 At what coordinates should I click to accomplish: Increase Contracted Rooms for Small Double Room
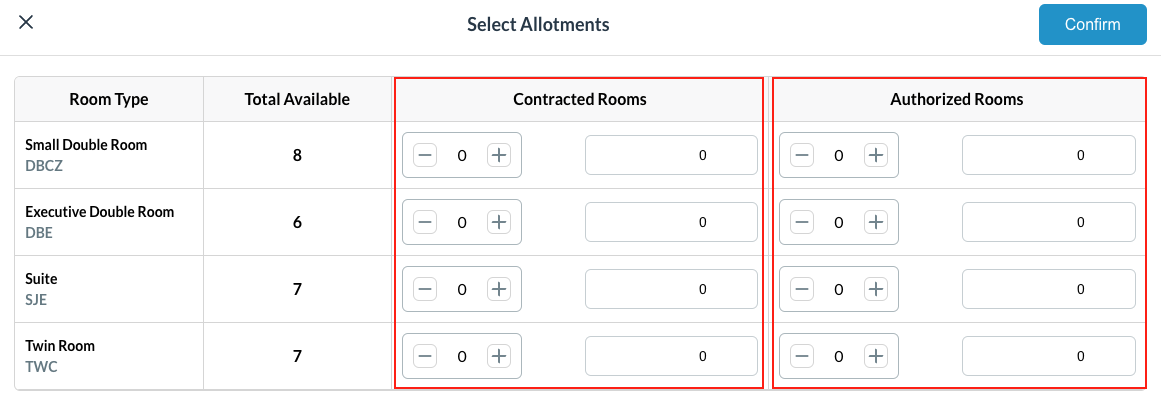(x=499, y=155)
